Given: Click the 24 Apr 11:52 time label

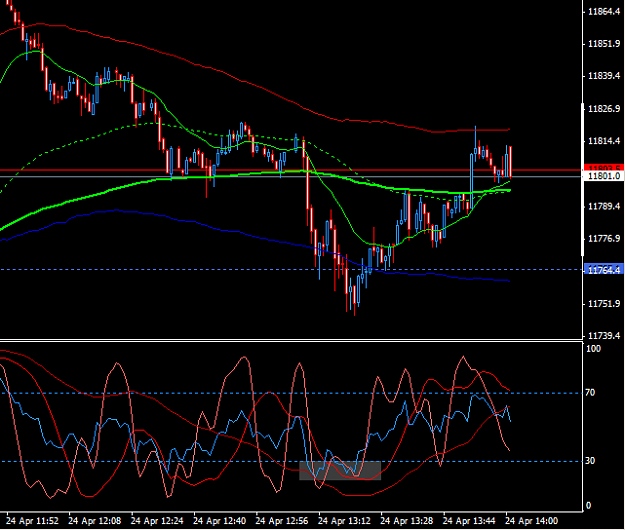Looking at the screenshot, I should [32, 521].
